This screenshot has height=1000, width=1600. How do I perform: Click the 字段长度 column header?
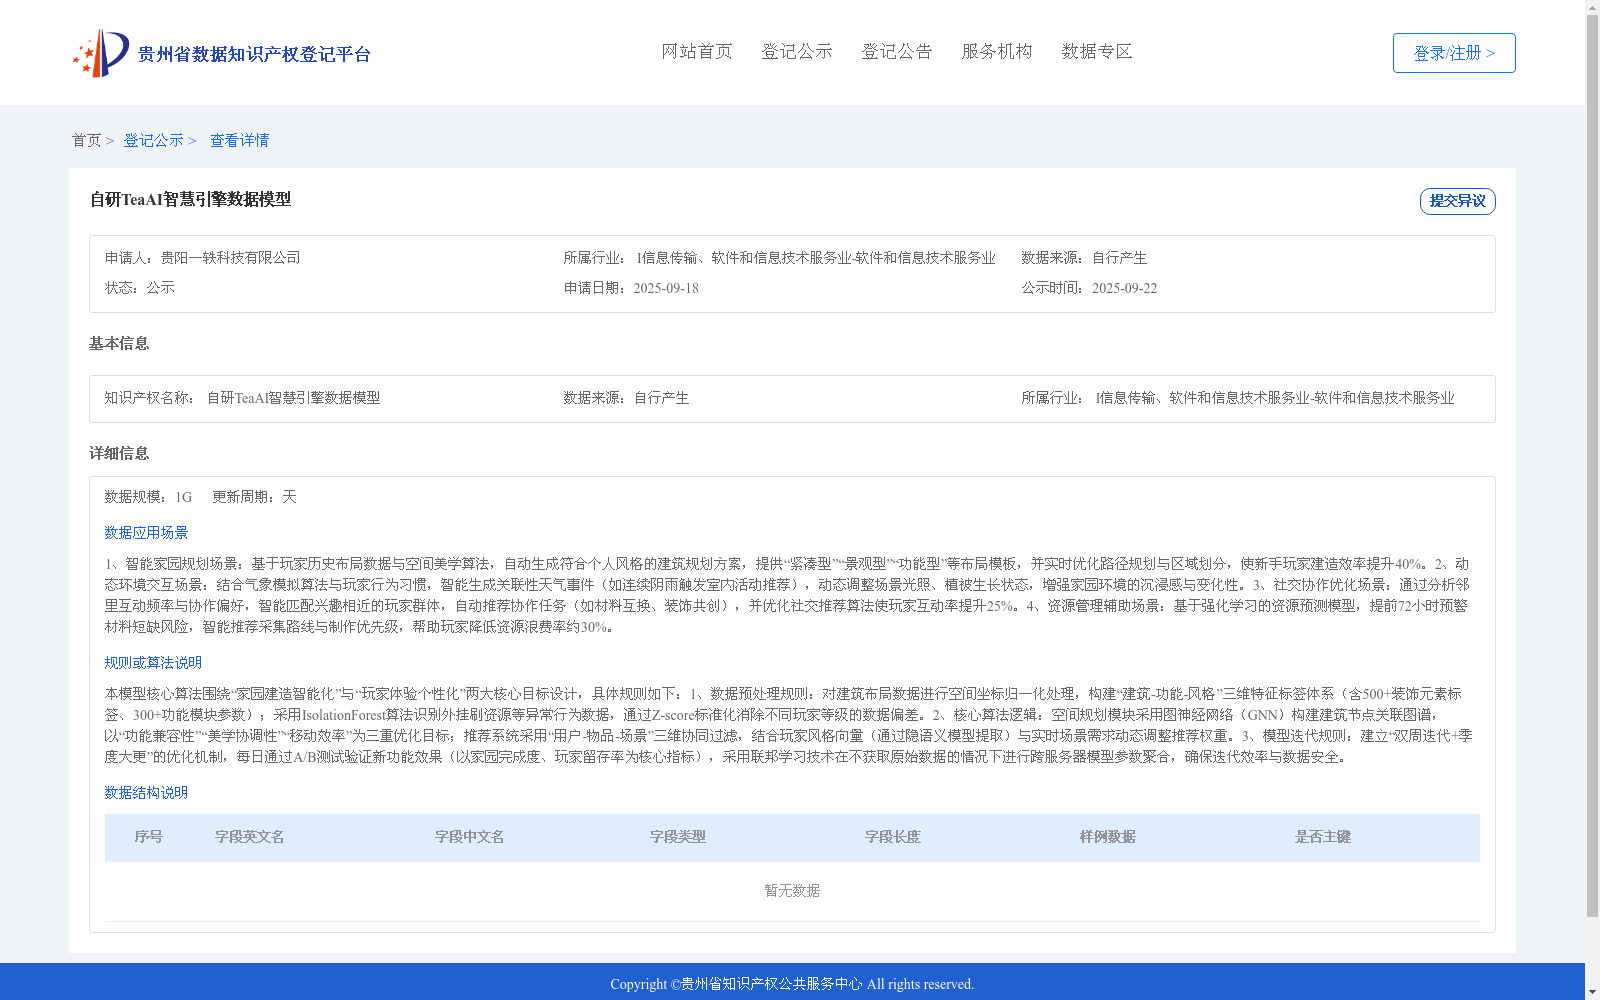893,837
